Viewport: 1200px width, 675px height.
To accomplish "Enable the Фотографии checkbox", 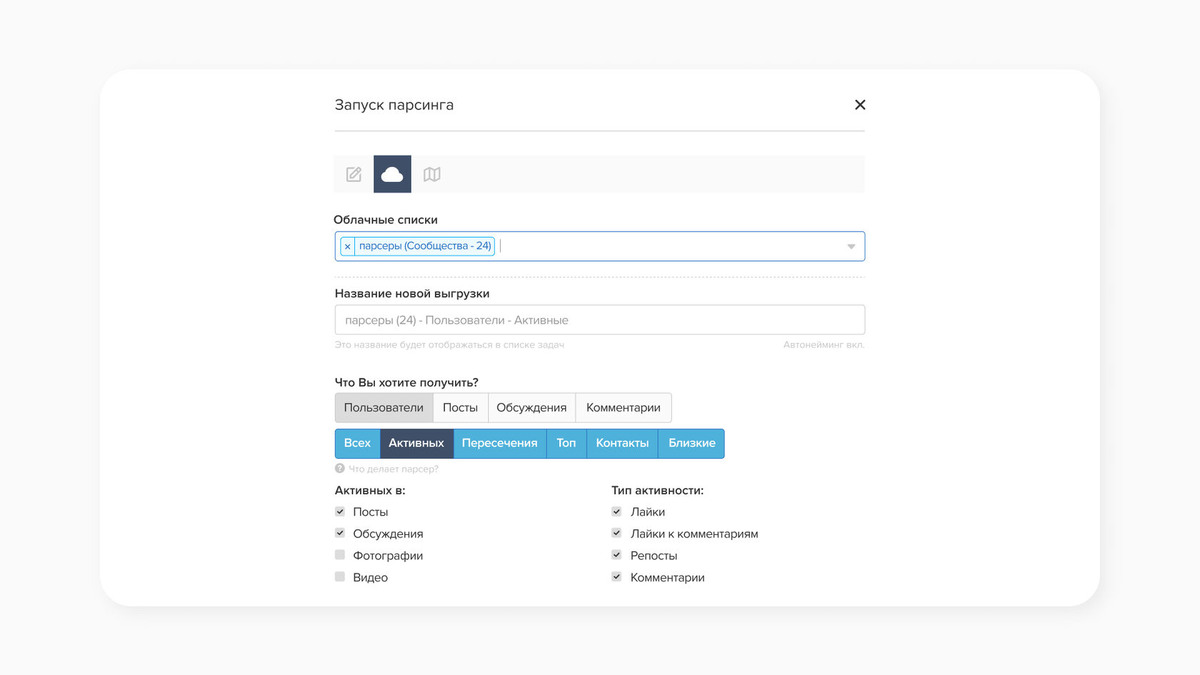I will coord(340,555).
